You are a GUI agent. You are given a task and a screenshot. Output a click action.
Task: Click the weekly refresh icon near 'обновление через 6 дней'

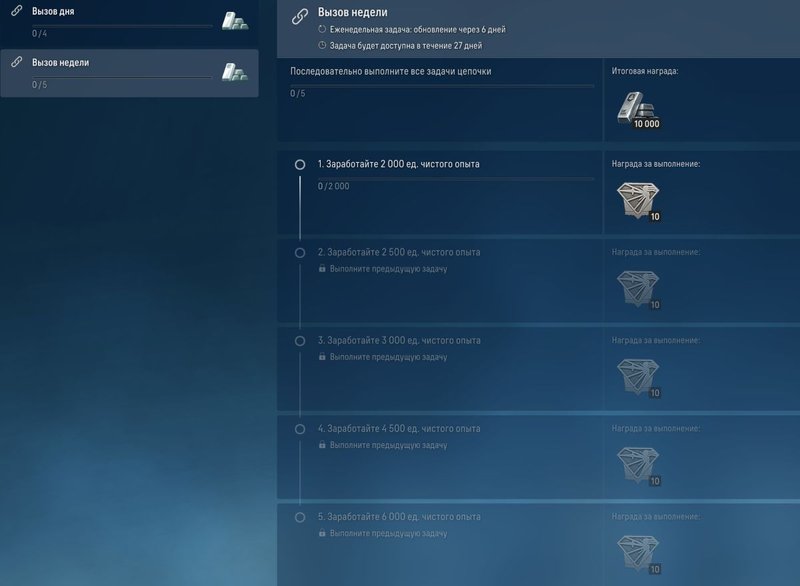point(322,30)
